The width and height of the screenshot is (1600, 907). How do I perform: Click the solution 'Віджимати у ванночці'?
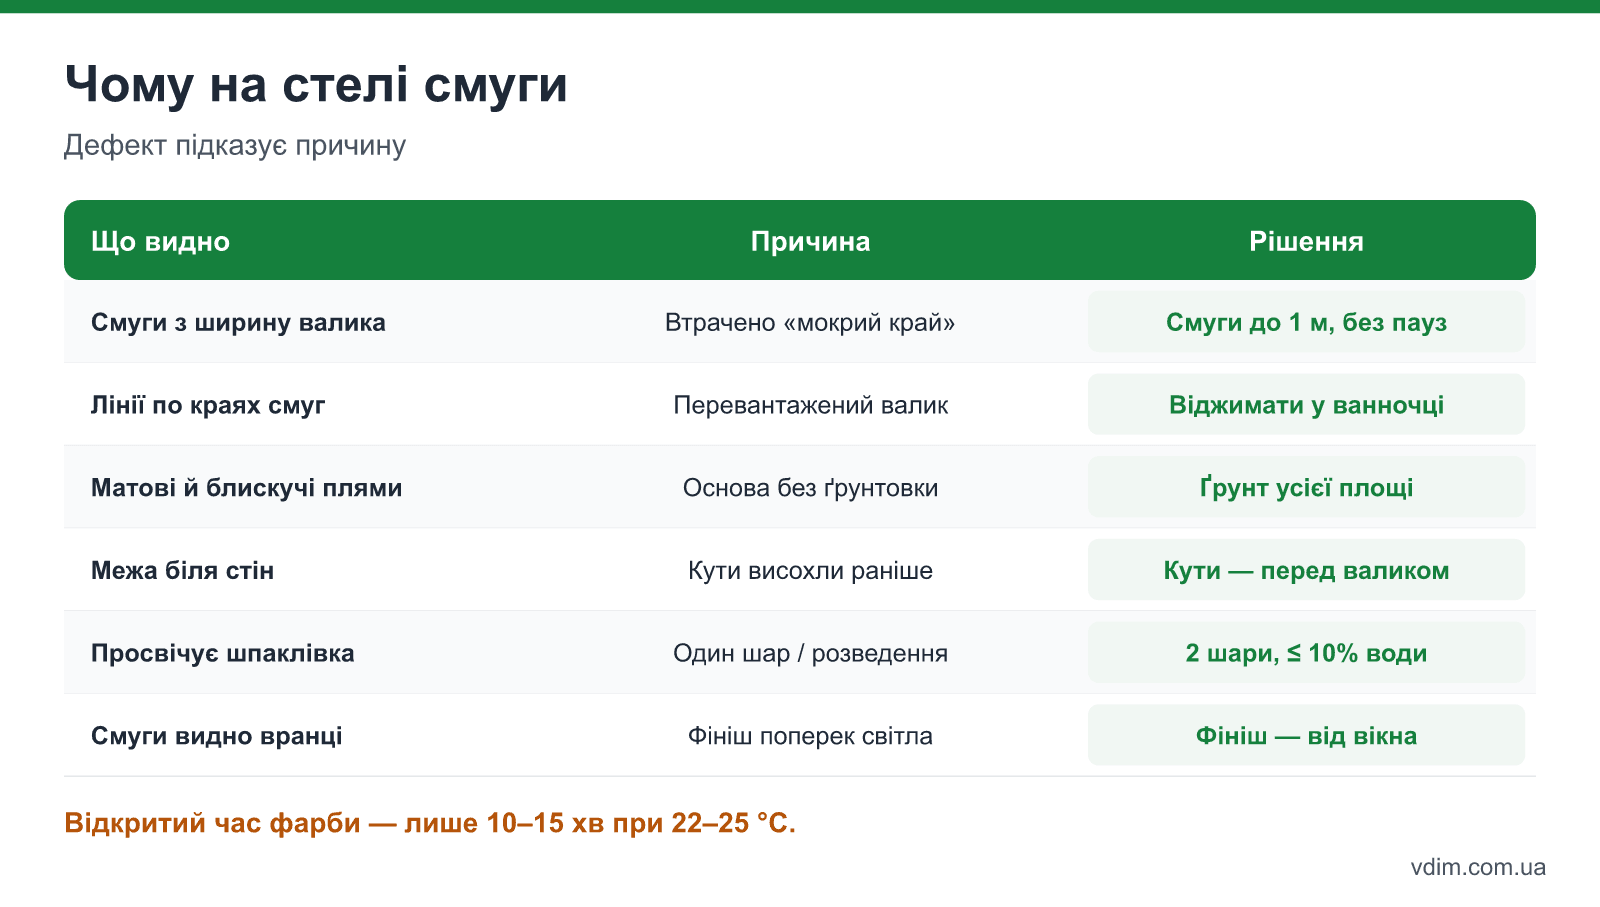[x=1306, y=405]
